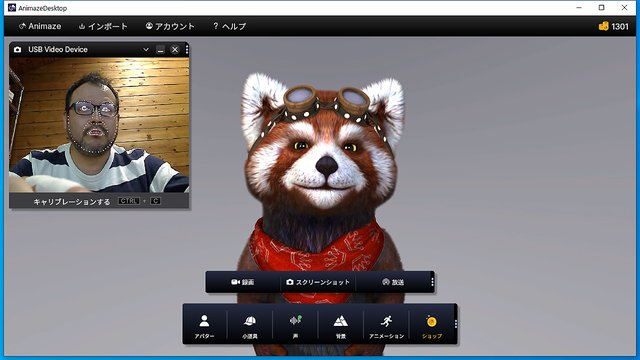Click the webcam video preview
Viewport: 640px width, 360px height.
tap(99, 125)
